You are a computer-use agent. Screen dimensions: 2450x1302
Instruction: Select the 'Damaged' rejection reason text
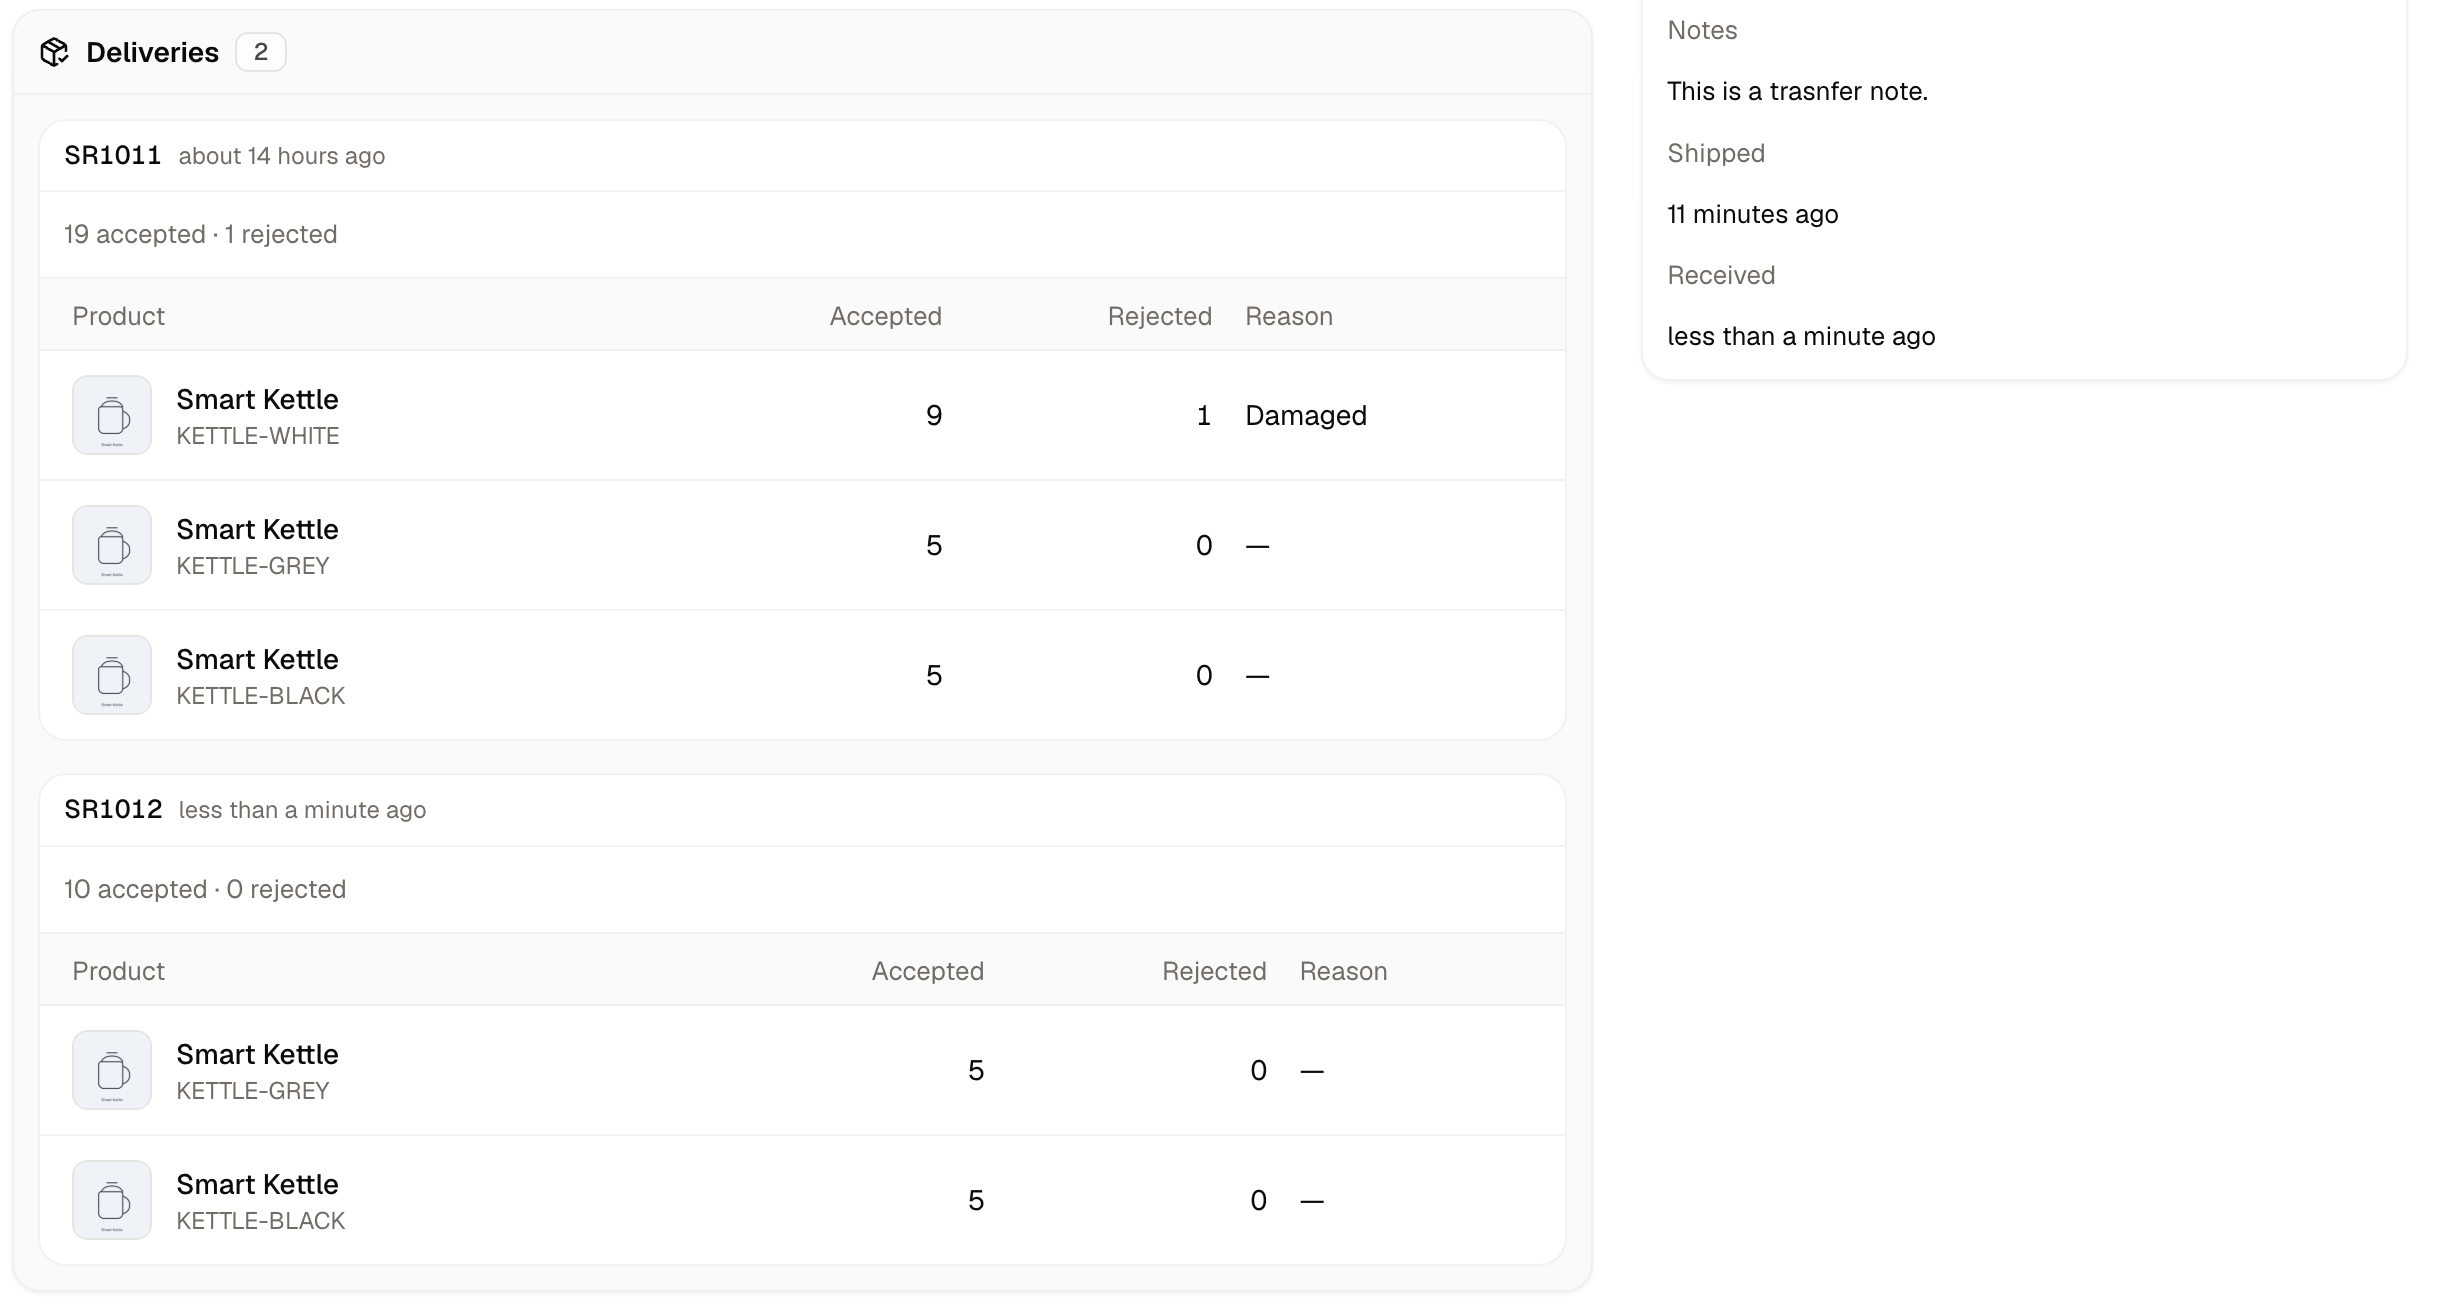[x=1306, y=415]
